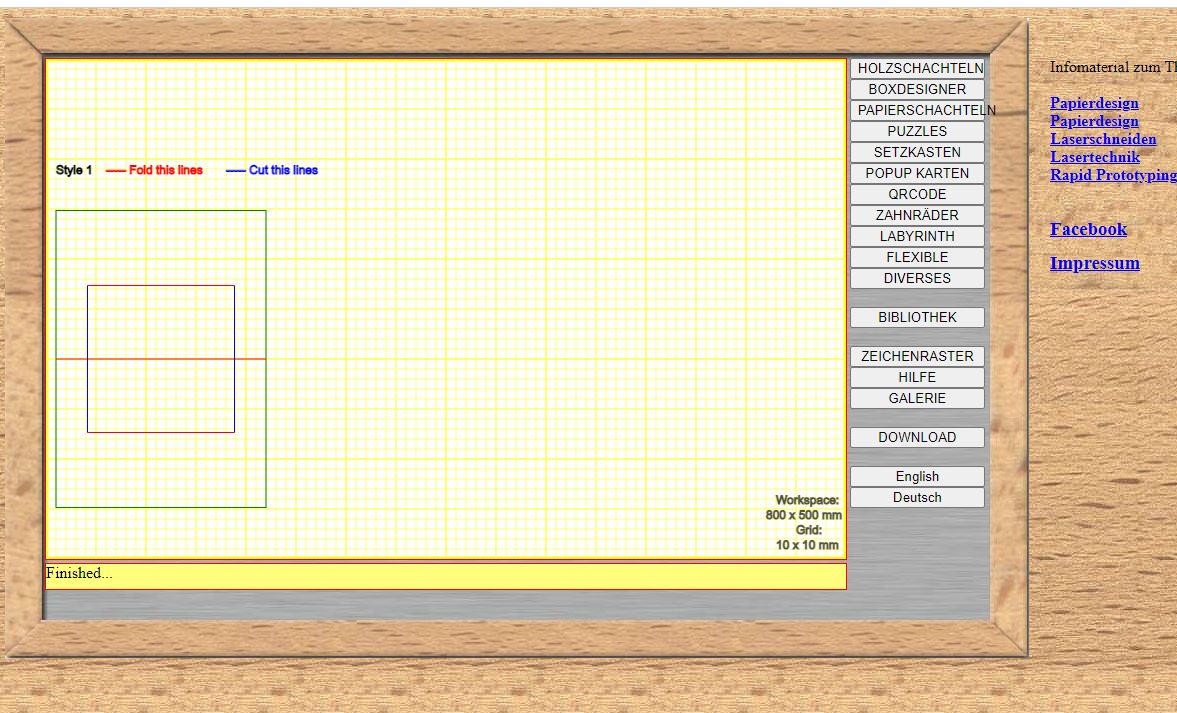Switch language to English

tap(917, 476)
